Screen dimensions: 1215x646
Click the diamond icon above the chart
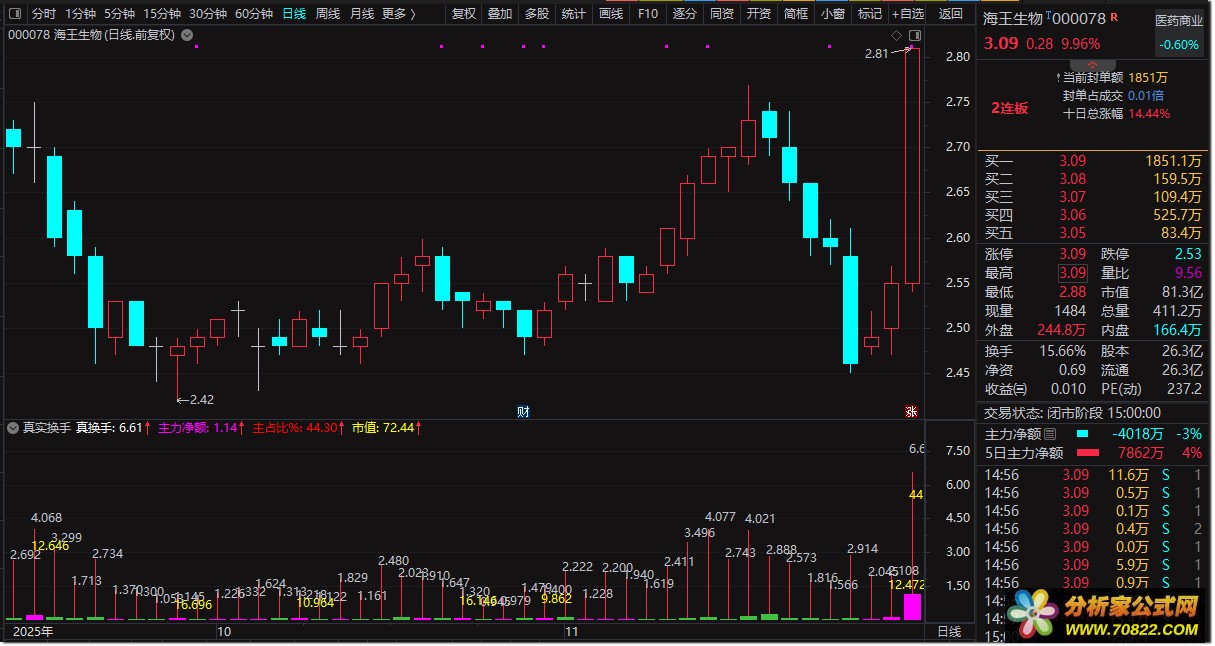[896, 35]
